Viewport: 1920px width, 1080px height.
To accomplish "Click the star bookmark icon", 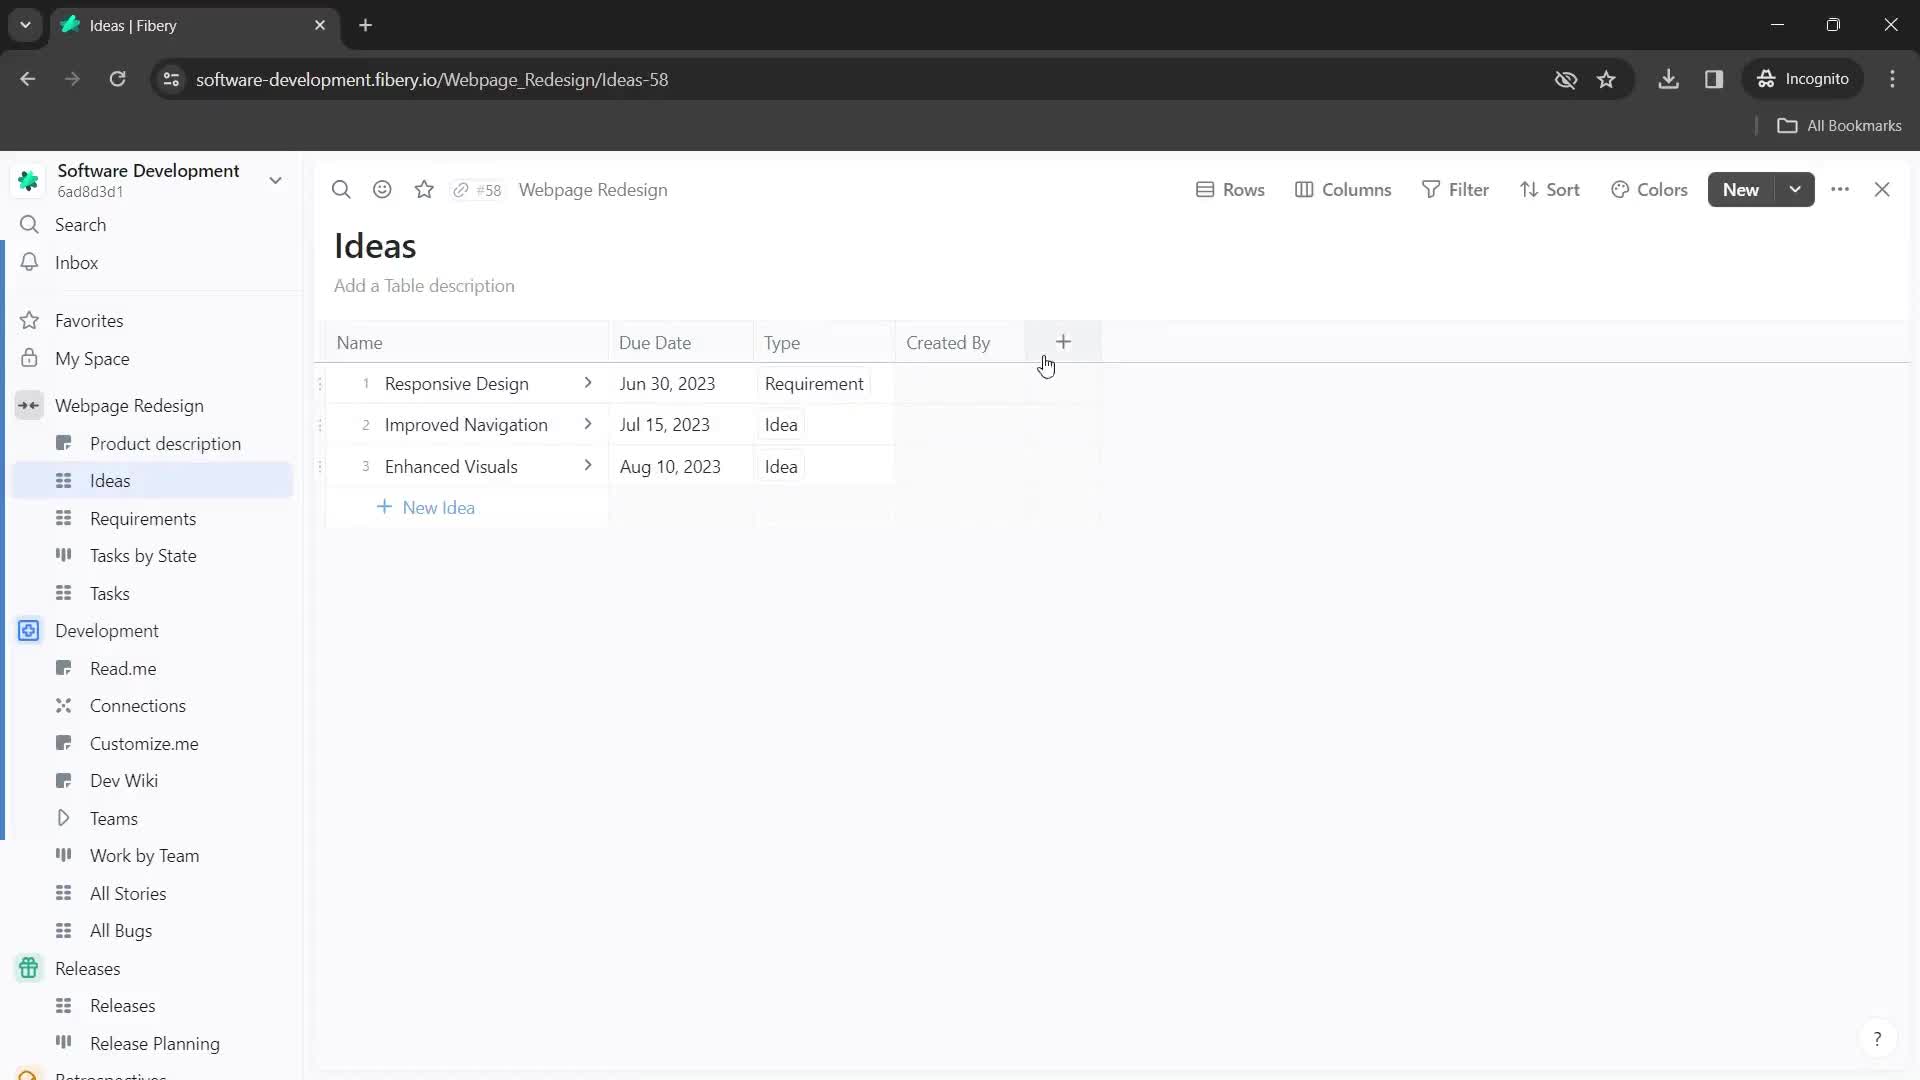I will 425,190.
